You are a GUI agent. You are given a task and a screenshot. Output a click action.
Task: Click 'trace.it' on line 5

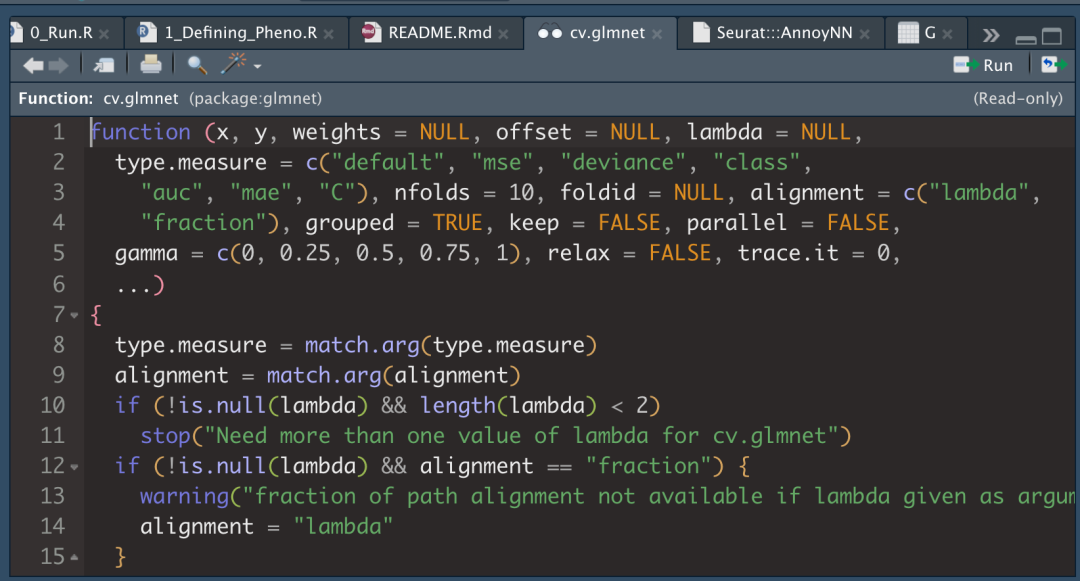788,253
